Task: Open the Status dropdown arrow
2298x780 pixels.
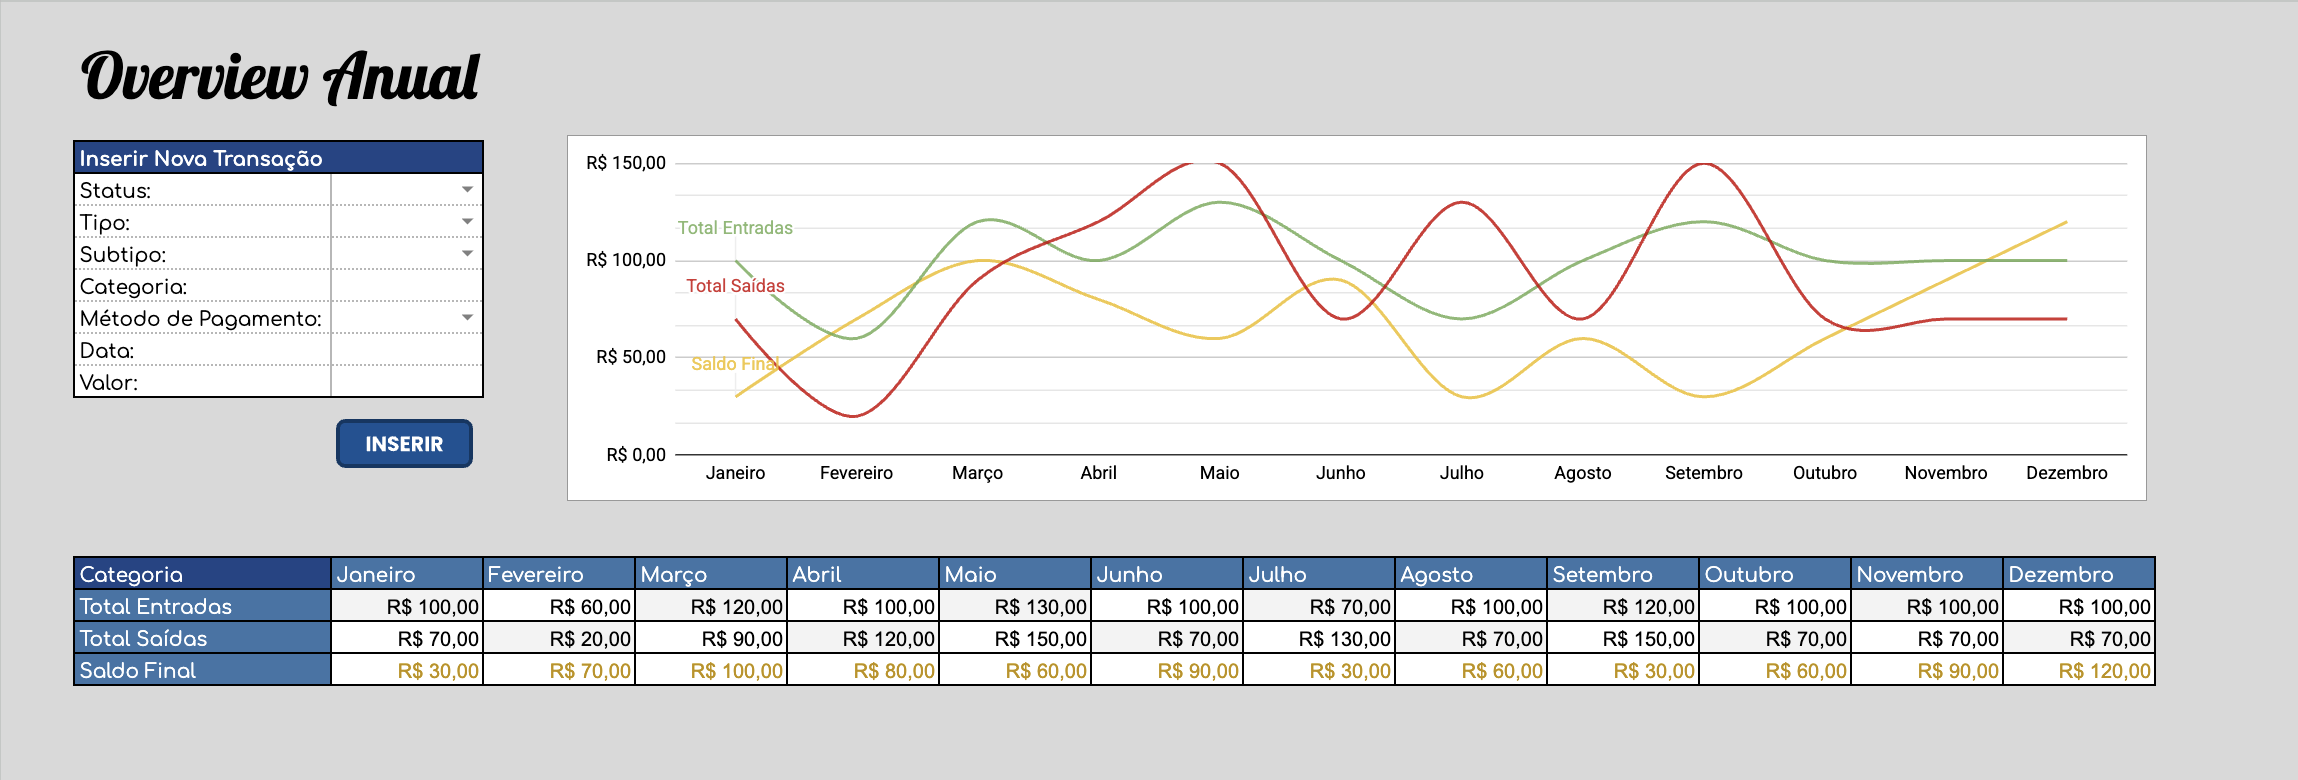Action: (467, 190)
